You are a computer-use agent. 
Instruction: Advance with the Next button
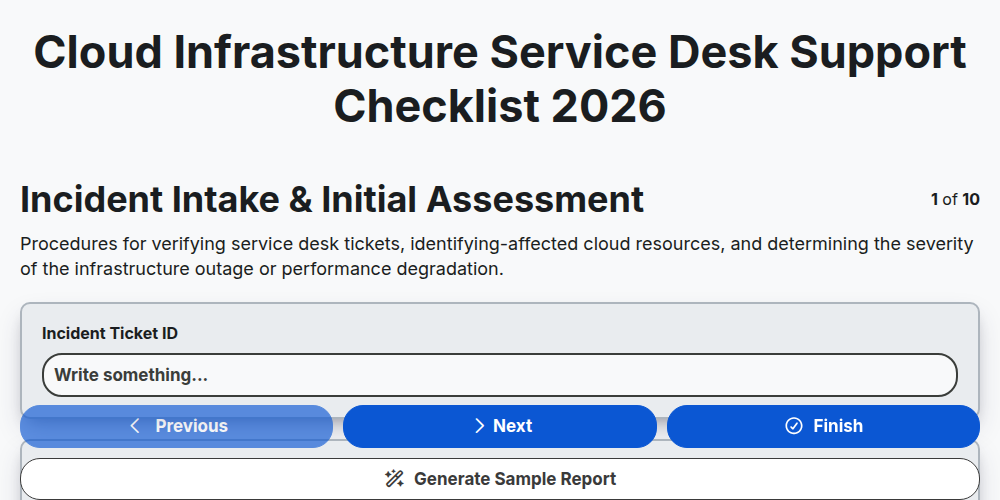tap(500, 426)
